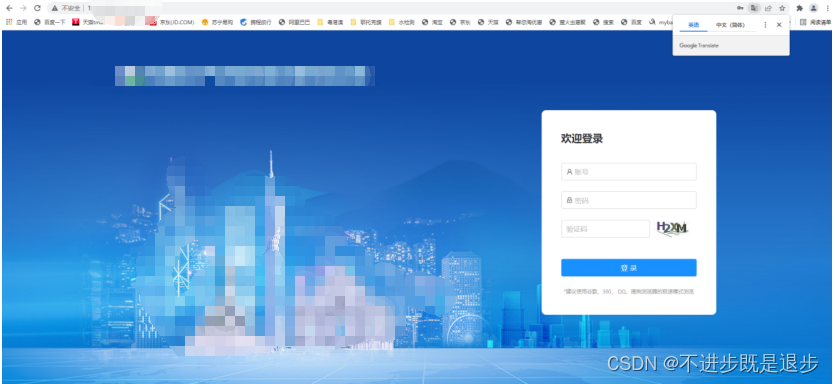This screenshot has height=384, width=835.
Task: Select the 中文（简体） tab in translate popup
Action: click(730, 25)
